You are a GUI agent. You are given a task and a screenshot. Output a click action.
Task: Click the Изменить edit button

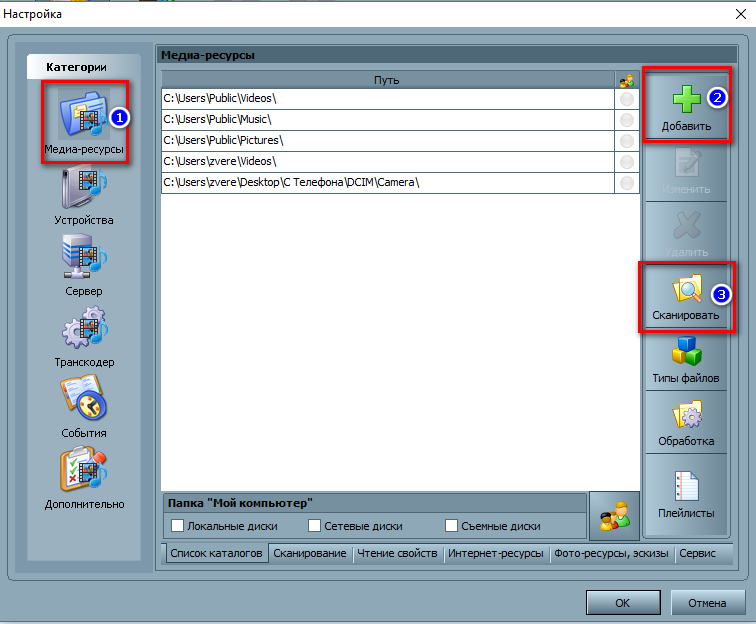686,171
